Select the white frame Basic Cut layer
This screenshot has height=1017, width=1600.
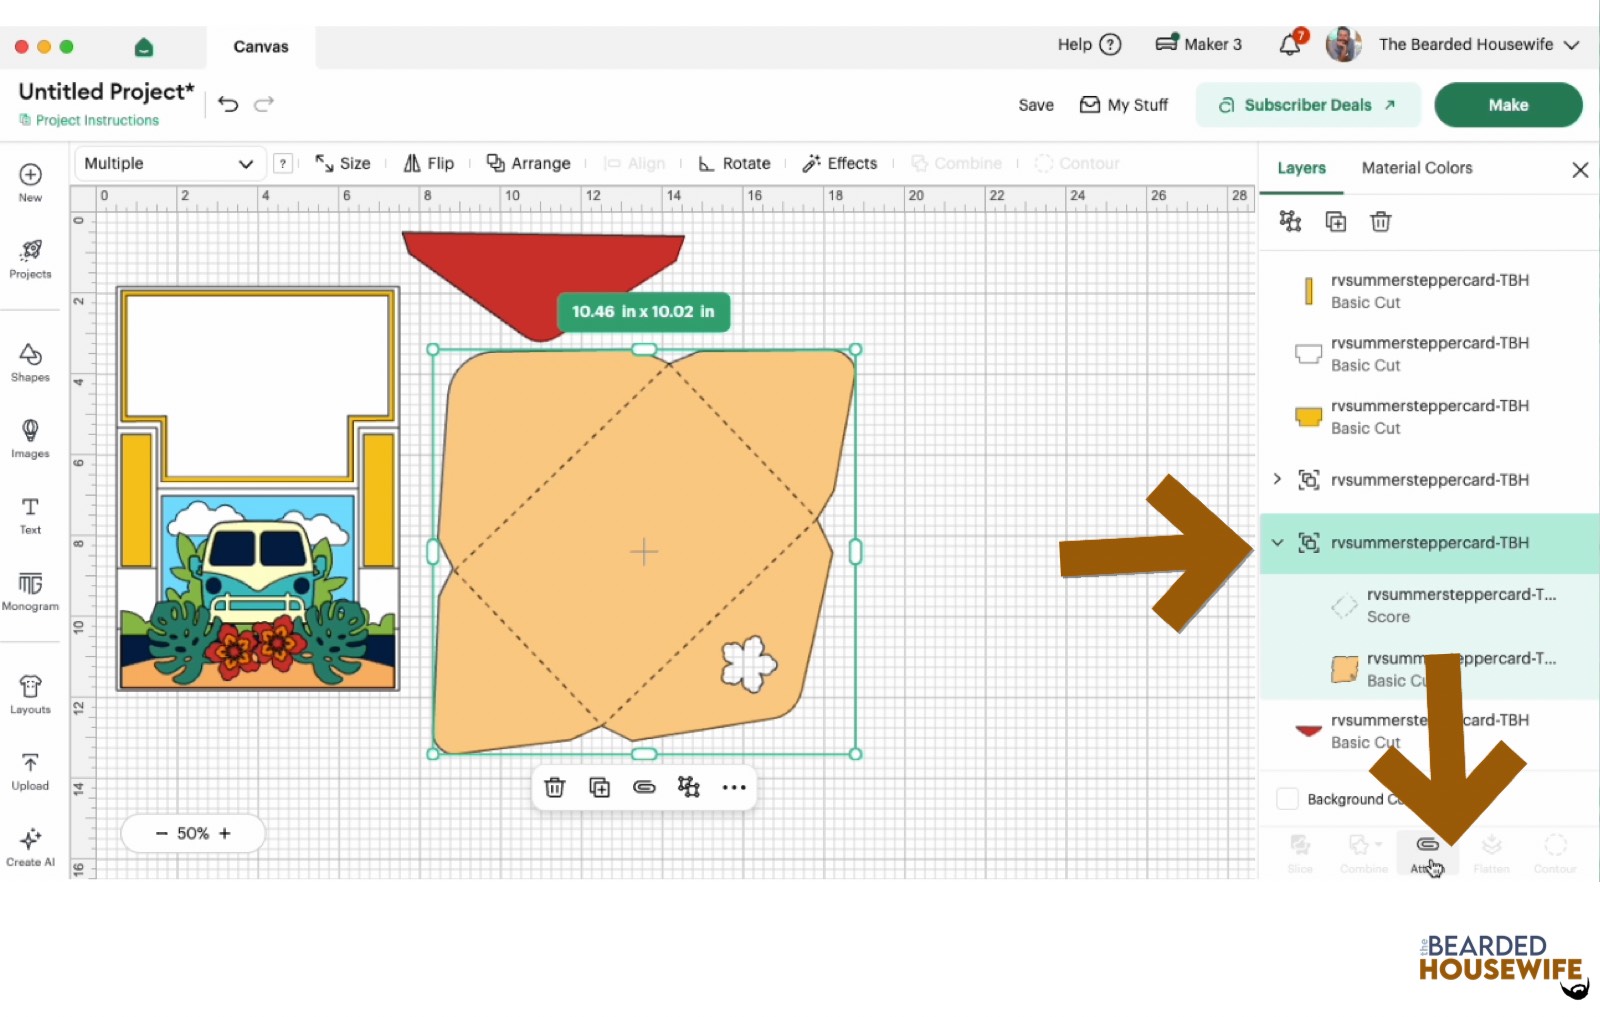(1430, 354)
